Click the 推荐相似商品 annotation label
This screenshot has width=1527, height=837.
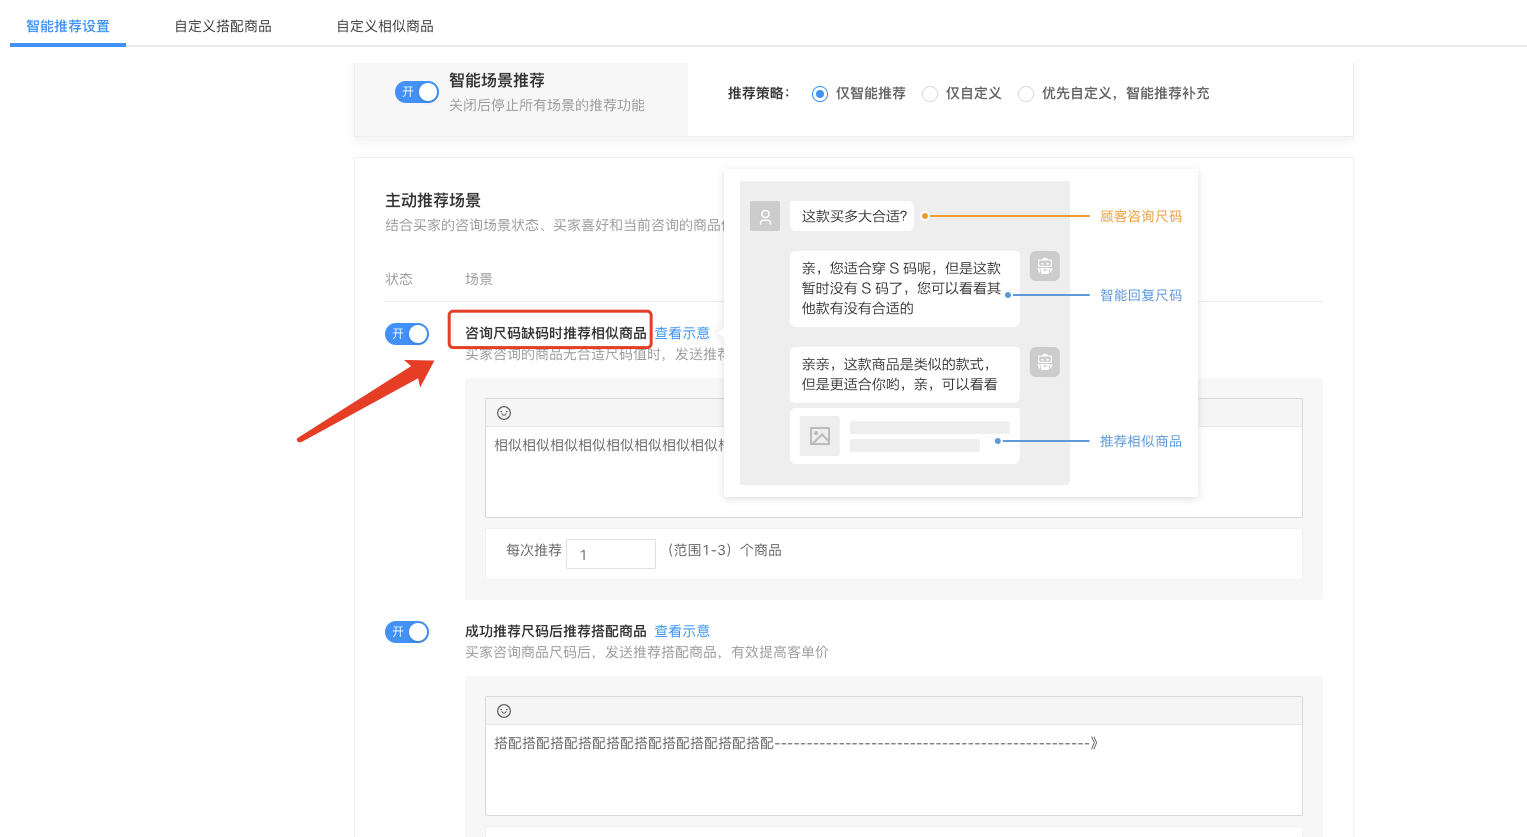click(1141, 441)
